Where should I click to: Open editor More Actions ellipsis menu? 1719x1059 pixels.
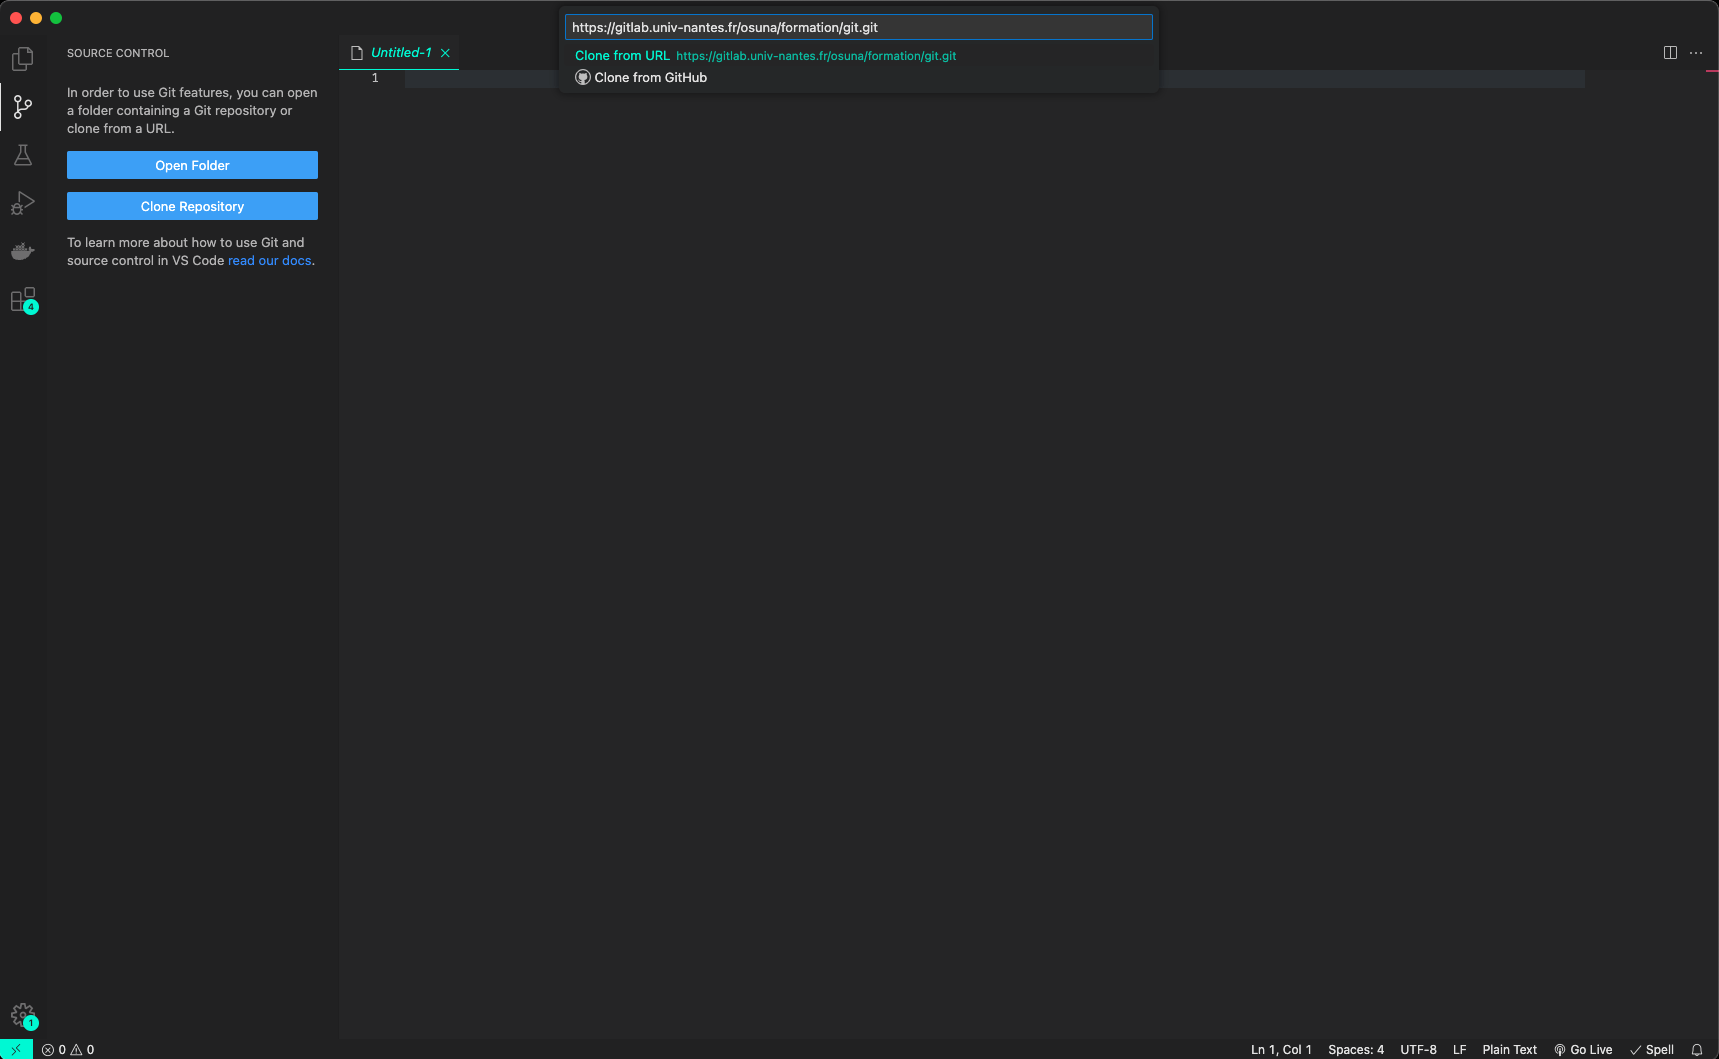click(x=1696, y=53)
